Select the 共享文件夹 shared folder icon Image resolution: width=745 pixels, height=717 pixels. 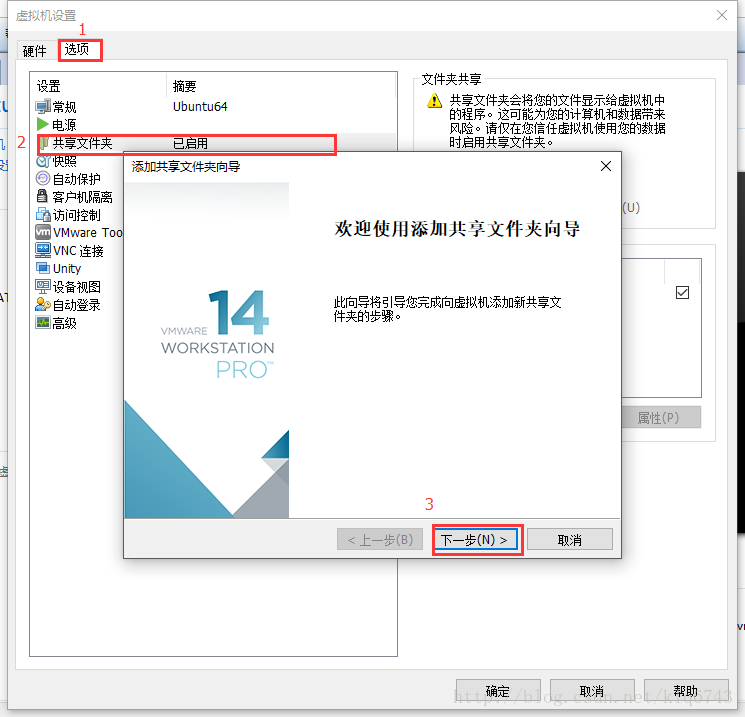click(x=44, y=144)
